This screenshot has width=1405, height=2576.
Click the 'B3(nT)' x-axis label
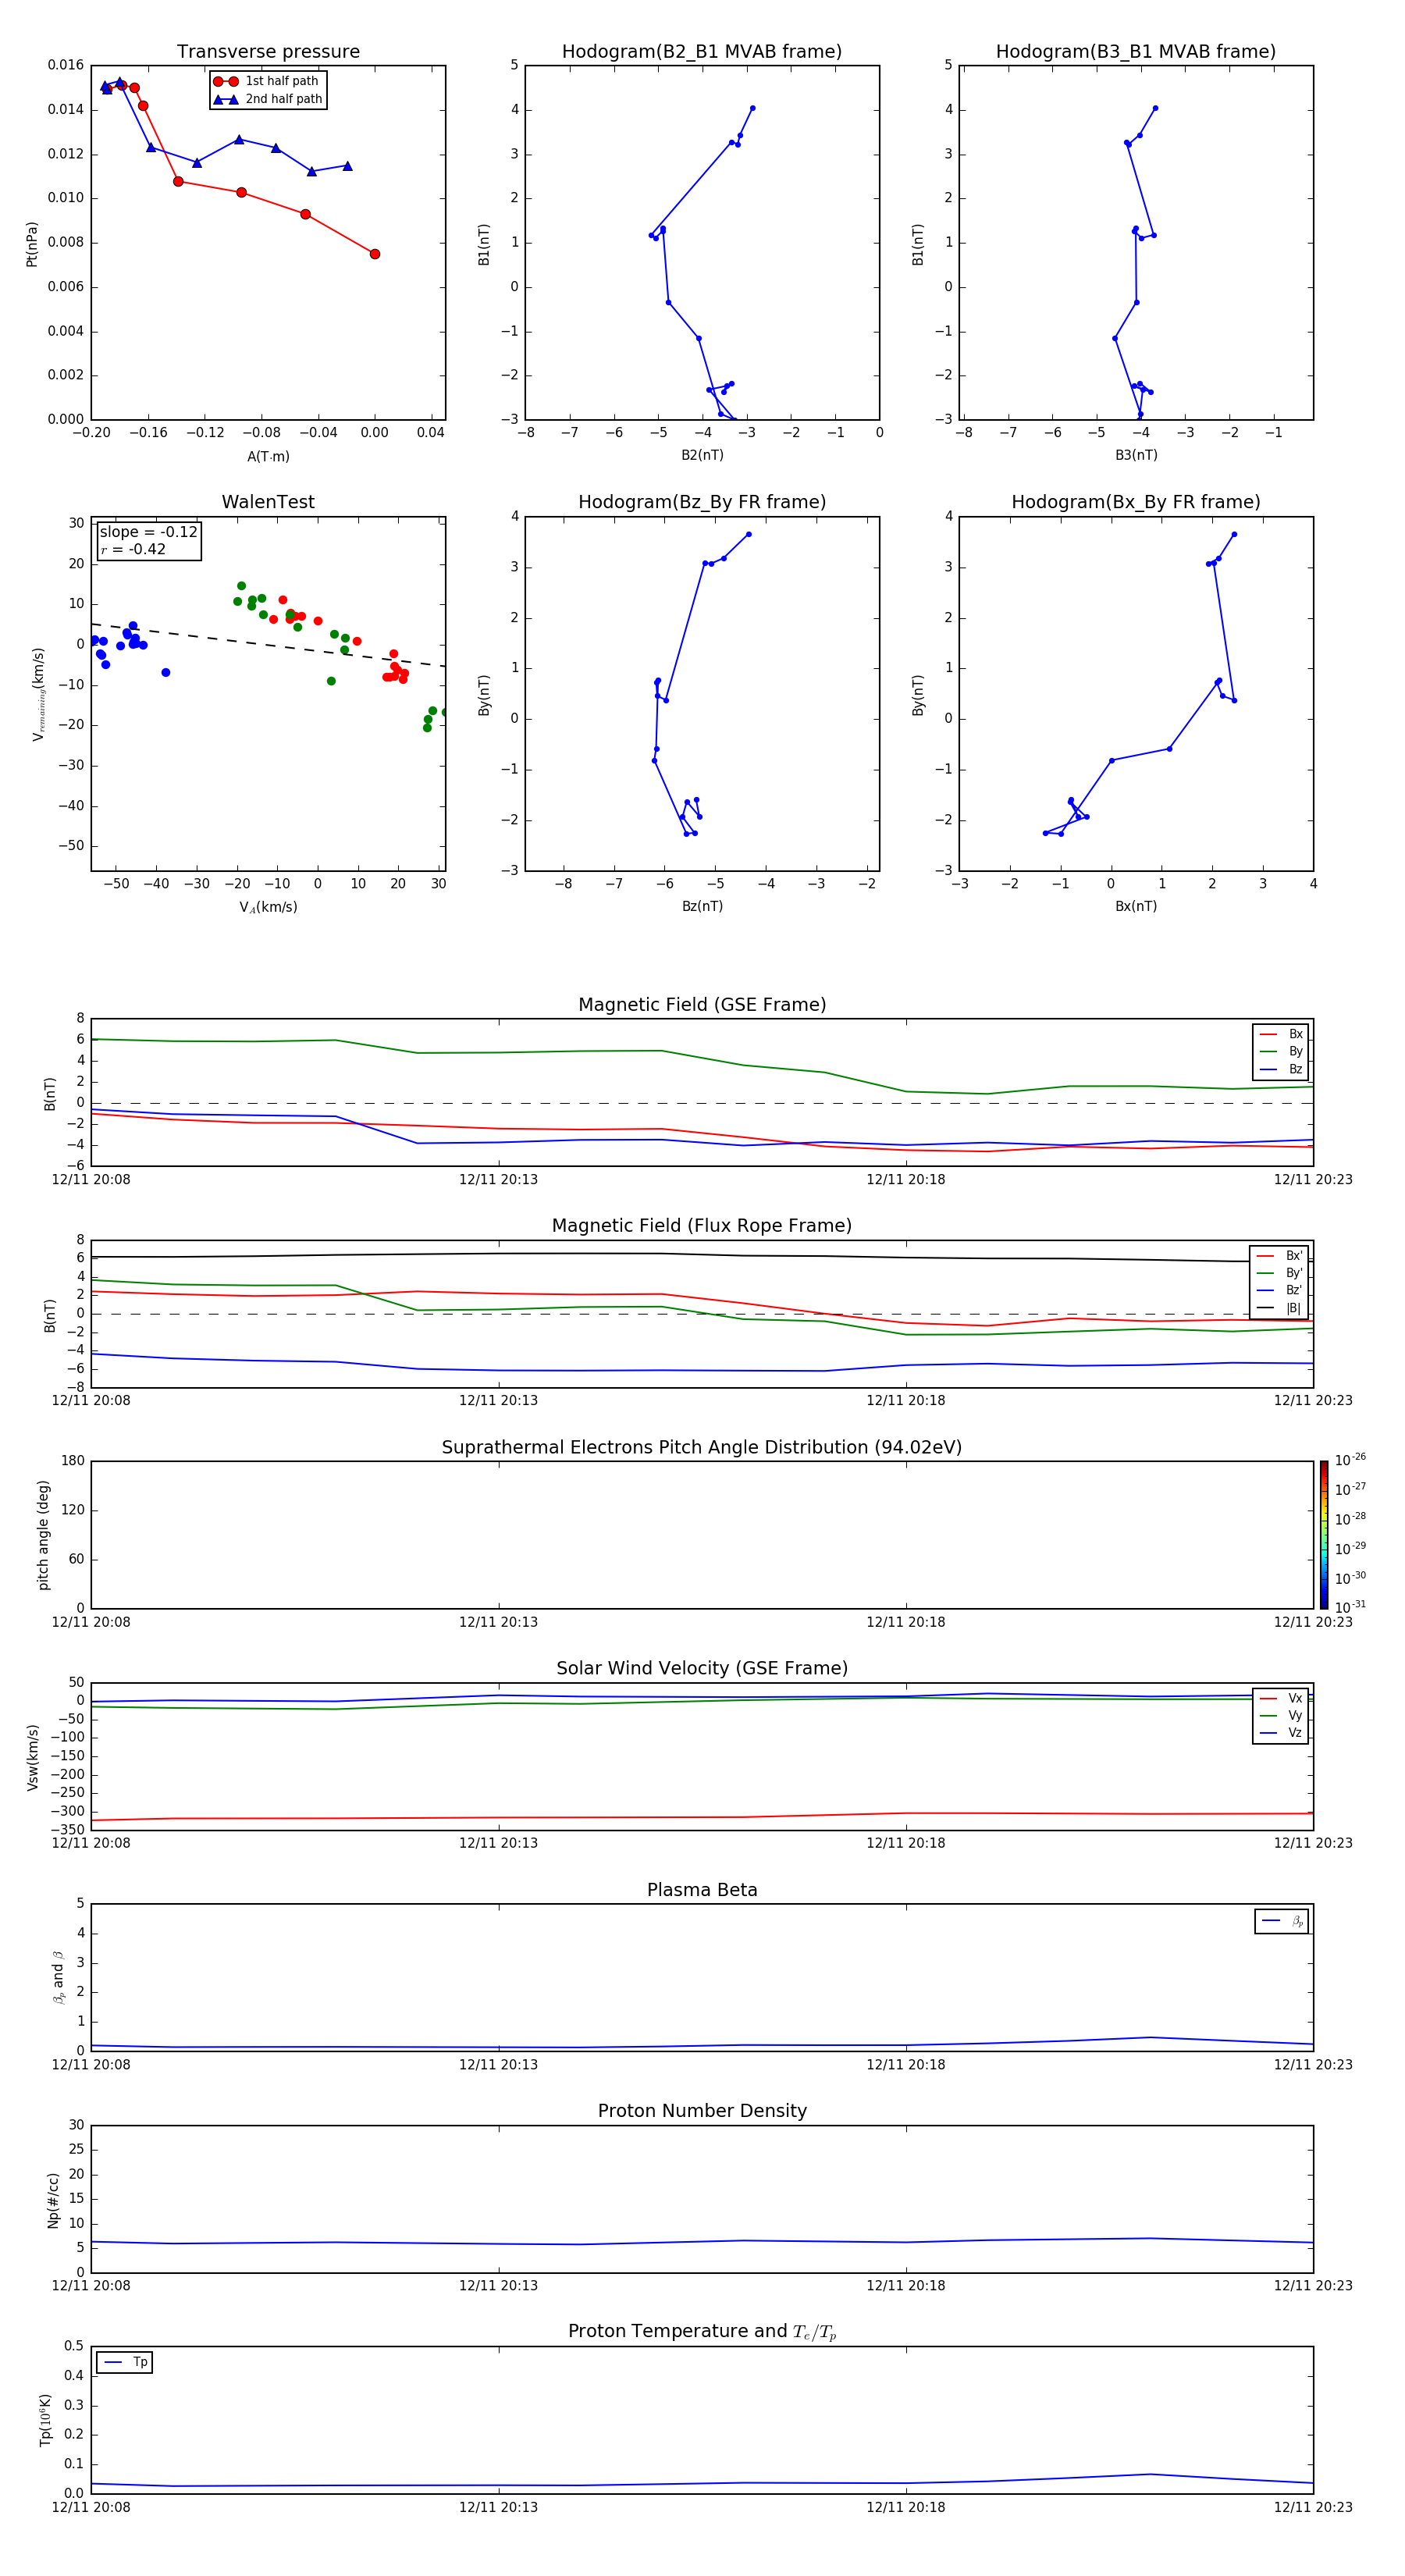tap(1136, 455)
